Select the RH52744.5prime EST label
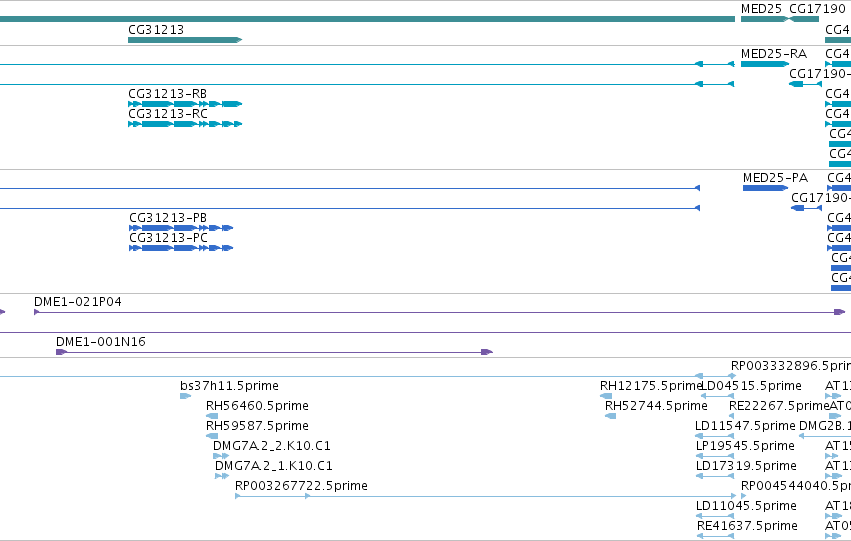The height and width of the screenshot is (541, 851). pyautogui.click(x=656, y=406)
